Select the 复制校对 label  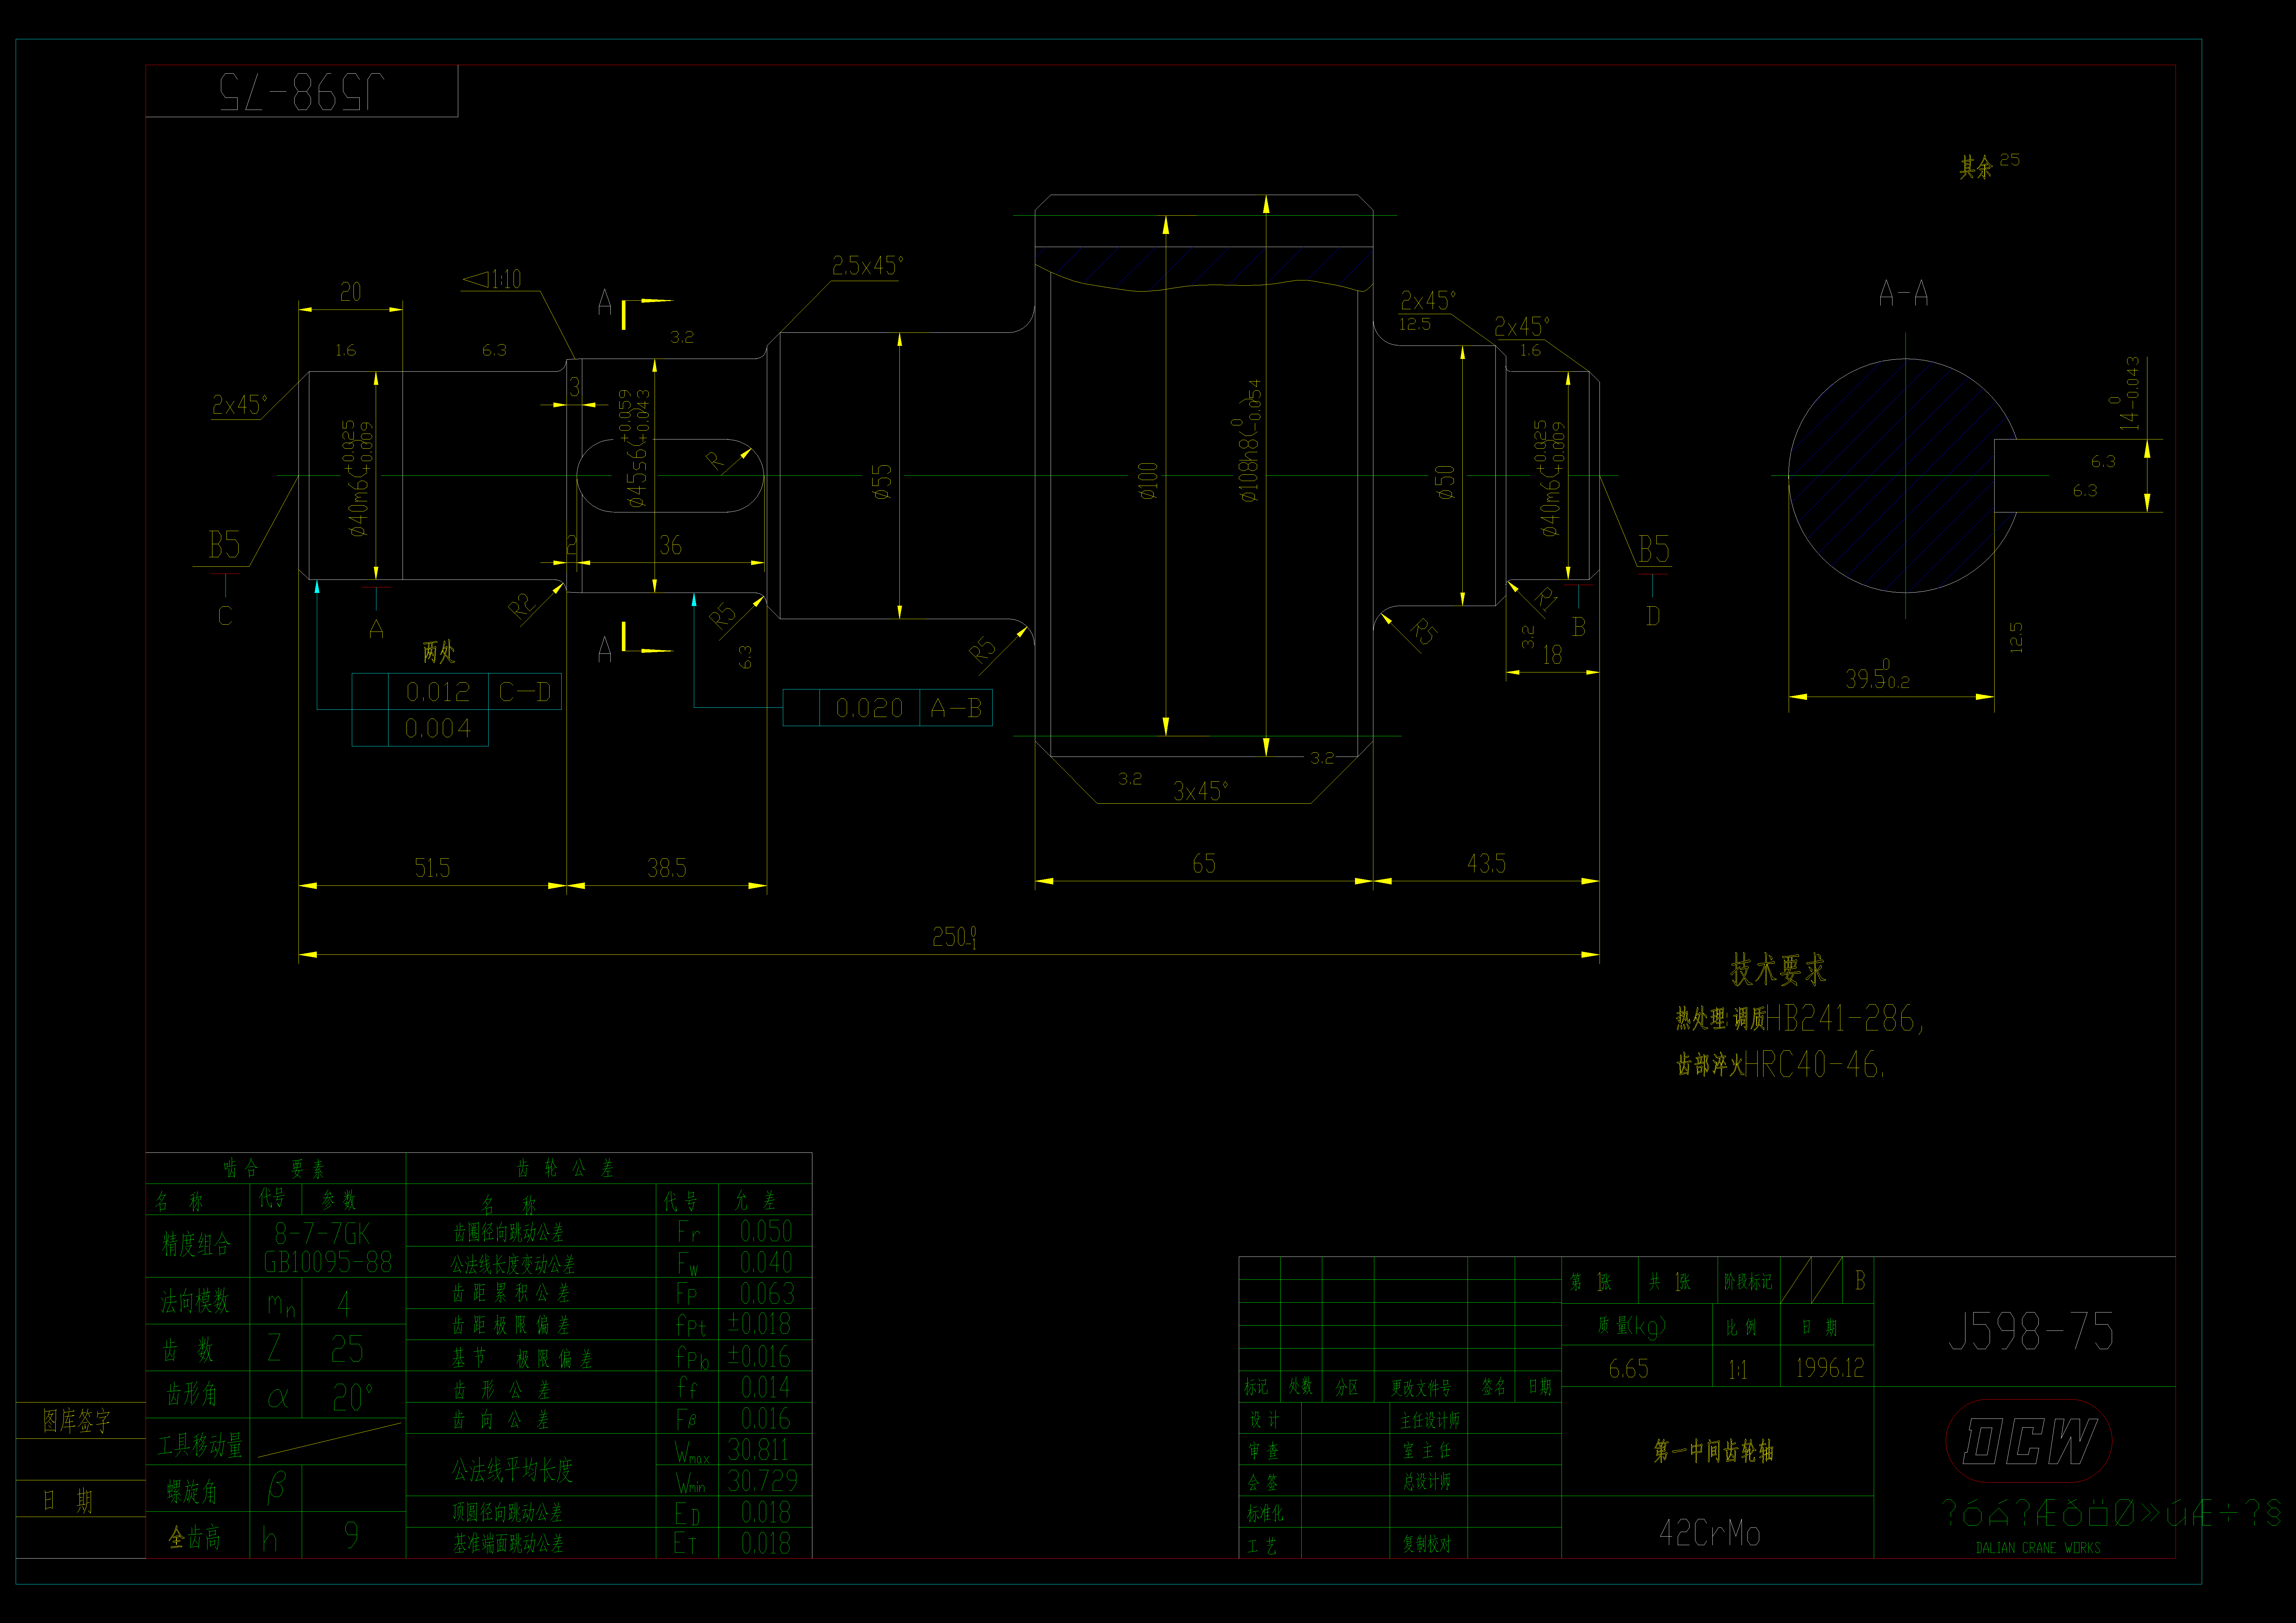pos(1427,1544)
